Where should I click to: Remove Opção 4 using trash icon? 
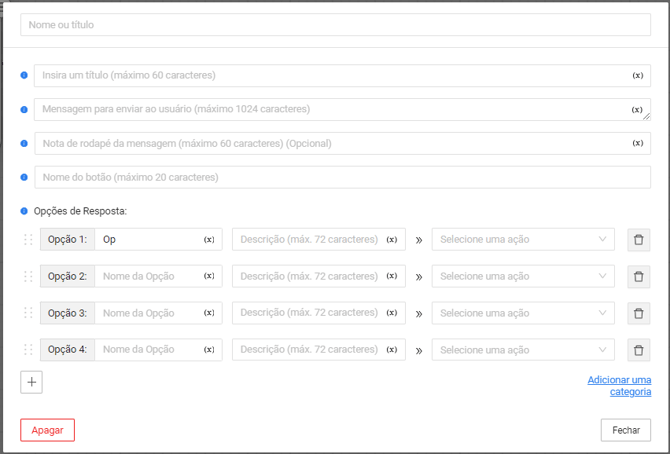(638, 350)
